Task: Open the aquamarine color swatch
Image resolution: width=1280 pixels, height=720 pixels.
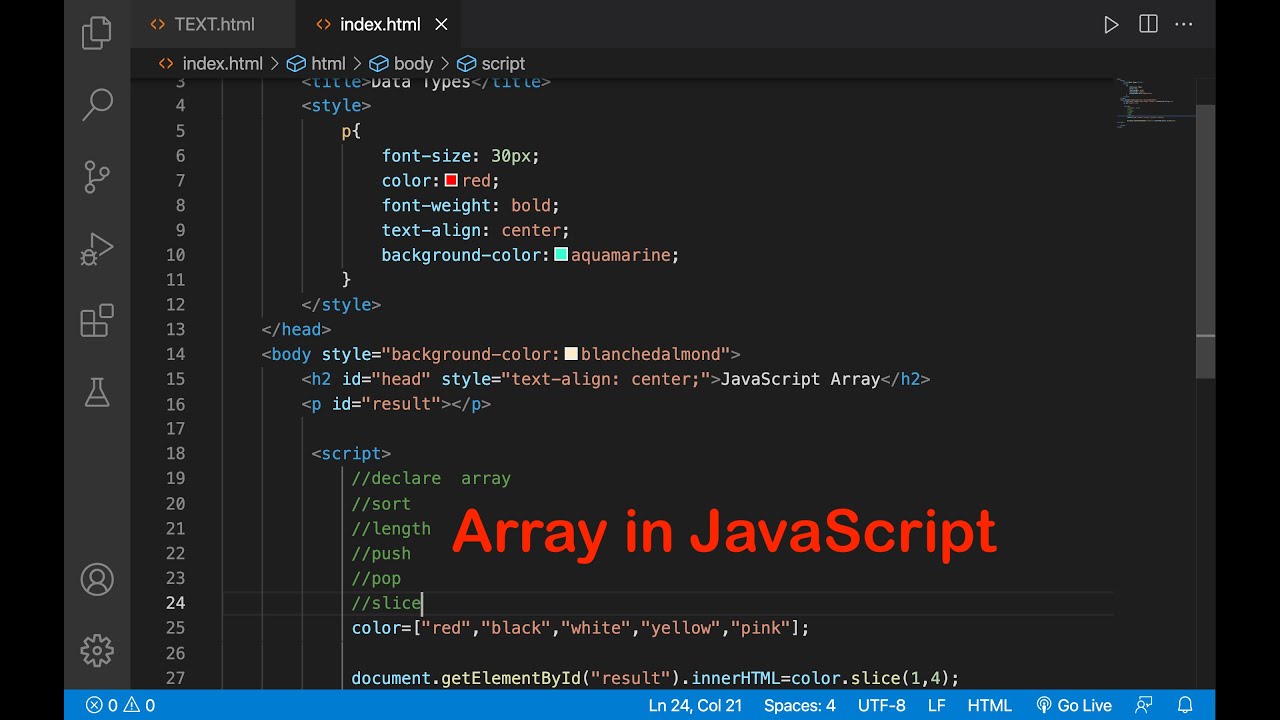Action: [x=561, y=254]
